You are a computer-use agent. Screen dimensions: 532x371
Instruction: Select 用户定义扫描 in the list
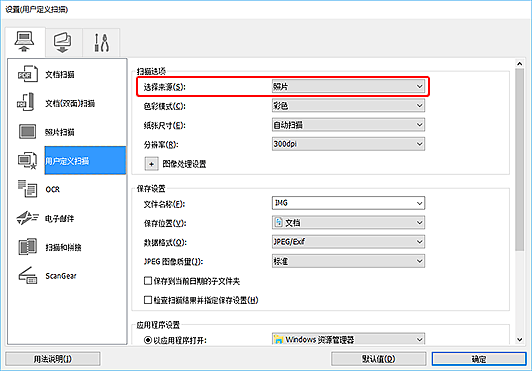click(85, 161)
